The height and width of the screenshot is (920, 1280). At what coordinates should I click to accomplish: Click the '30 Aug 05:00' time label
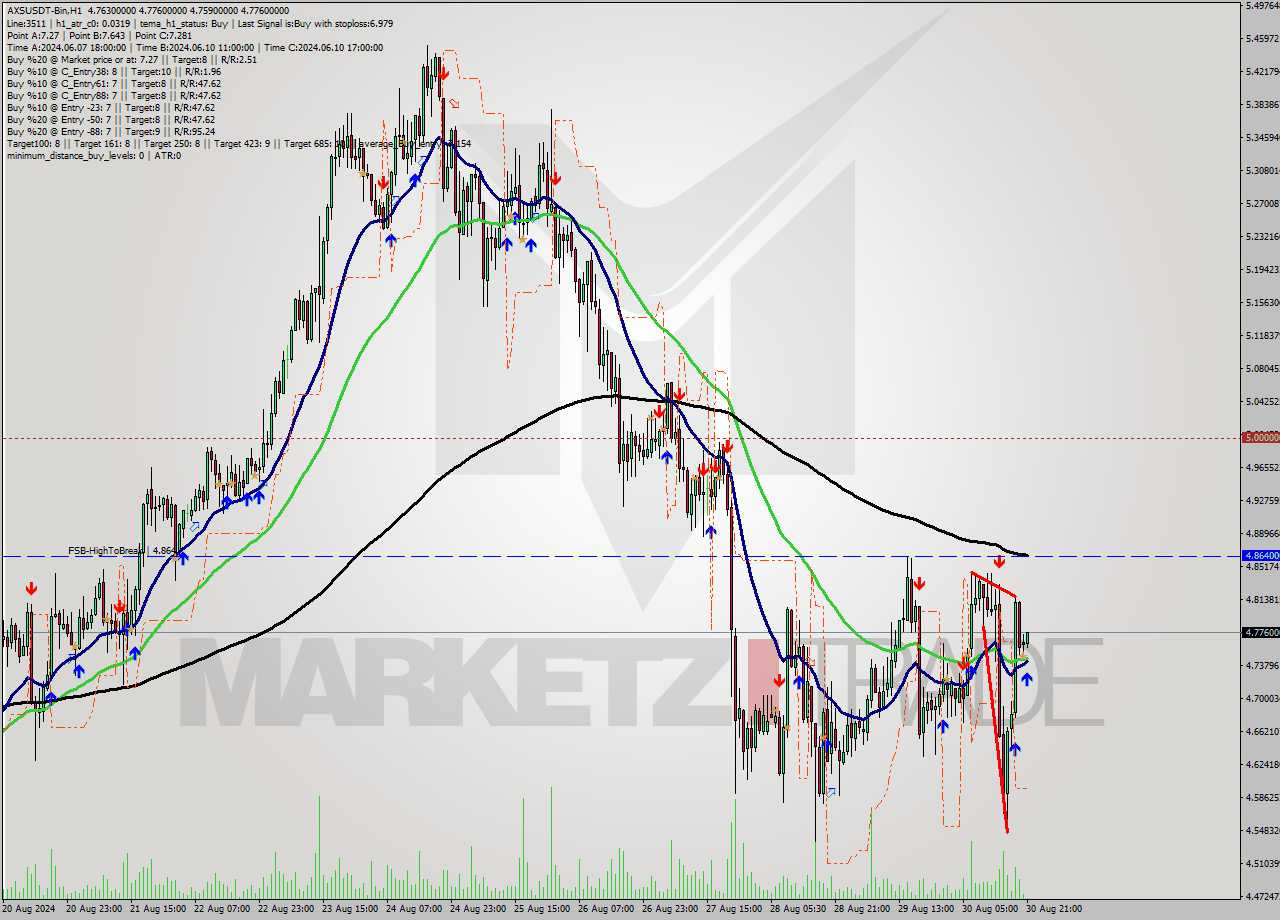pos(988,909)
